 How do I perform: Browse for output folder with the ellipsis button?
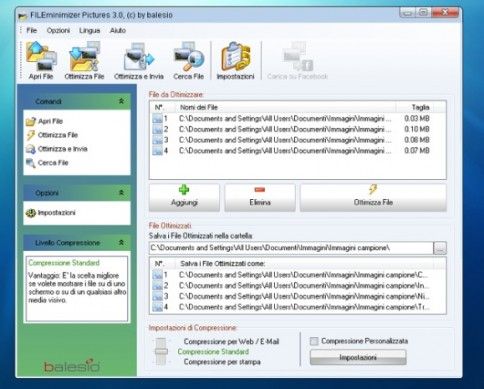pos(440,248)
